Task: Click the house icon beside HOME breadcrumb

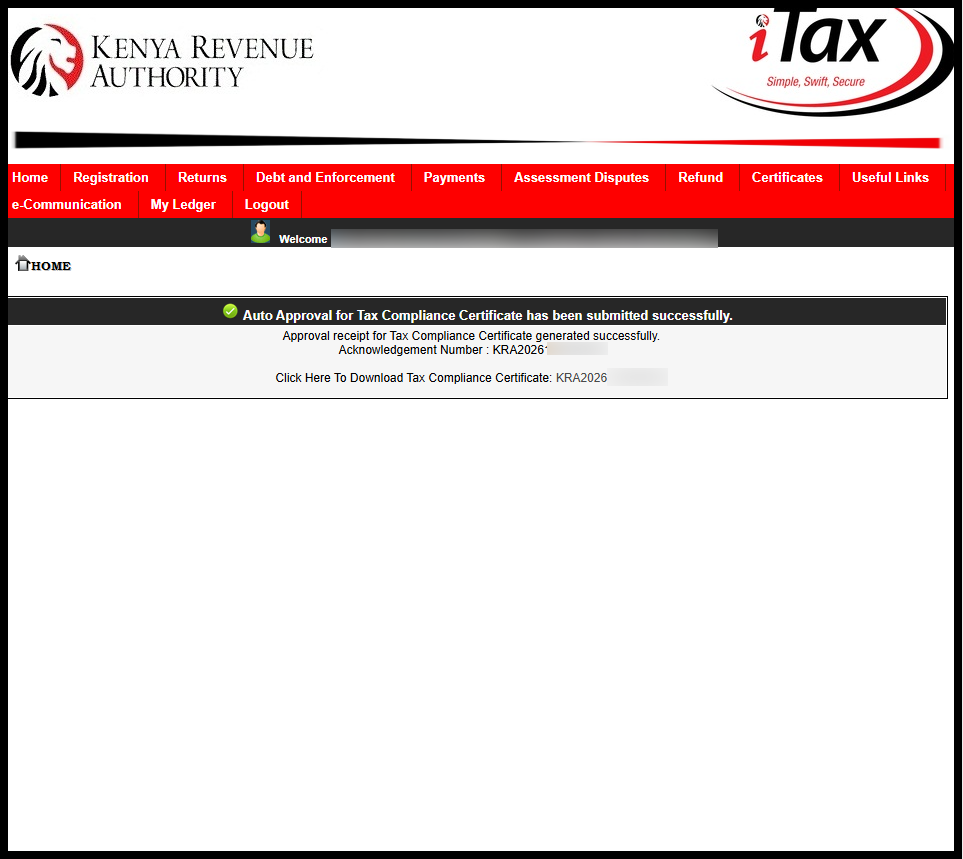Action: coord(21,262)
